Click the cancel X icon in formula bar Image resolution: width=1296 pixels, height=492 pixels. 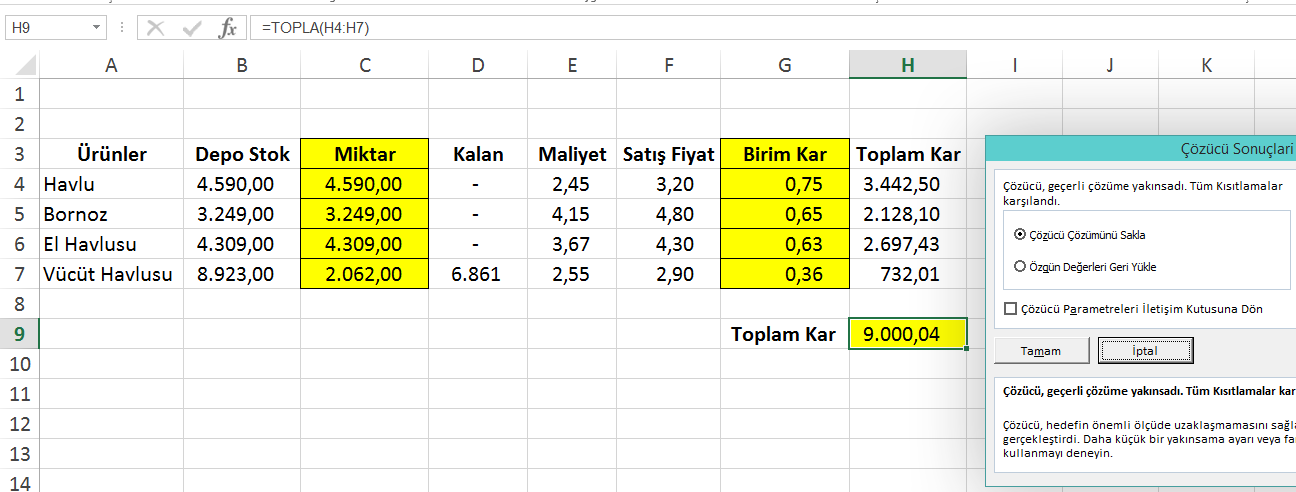155,28
